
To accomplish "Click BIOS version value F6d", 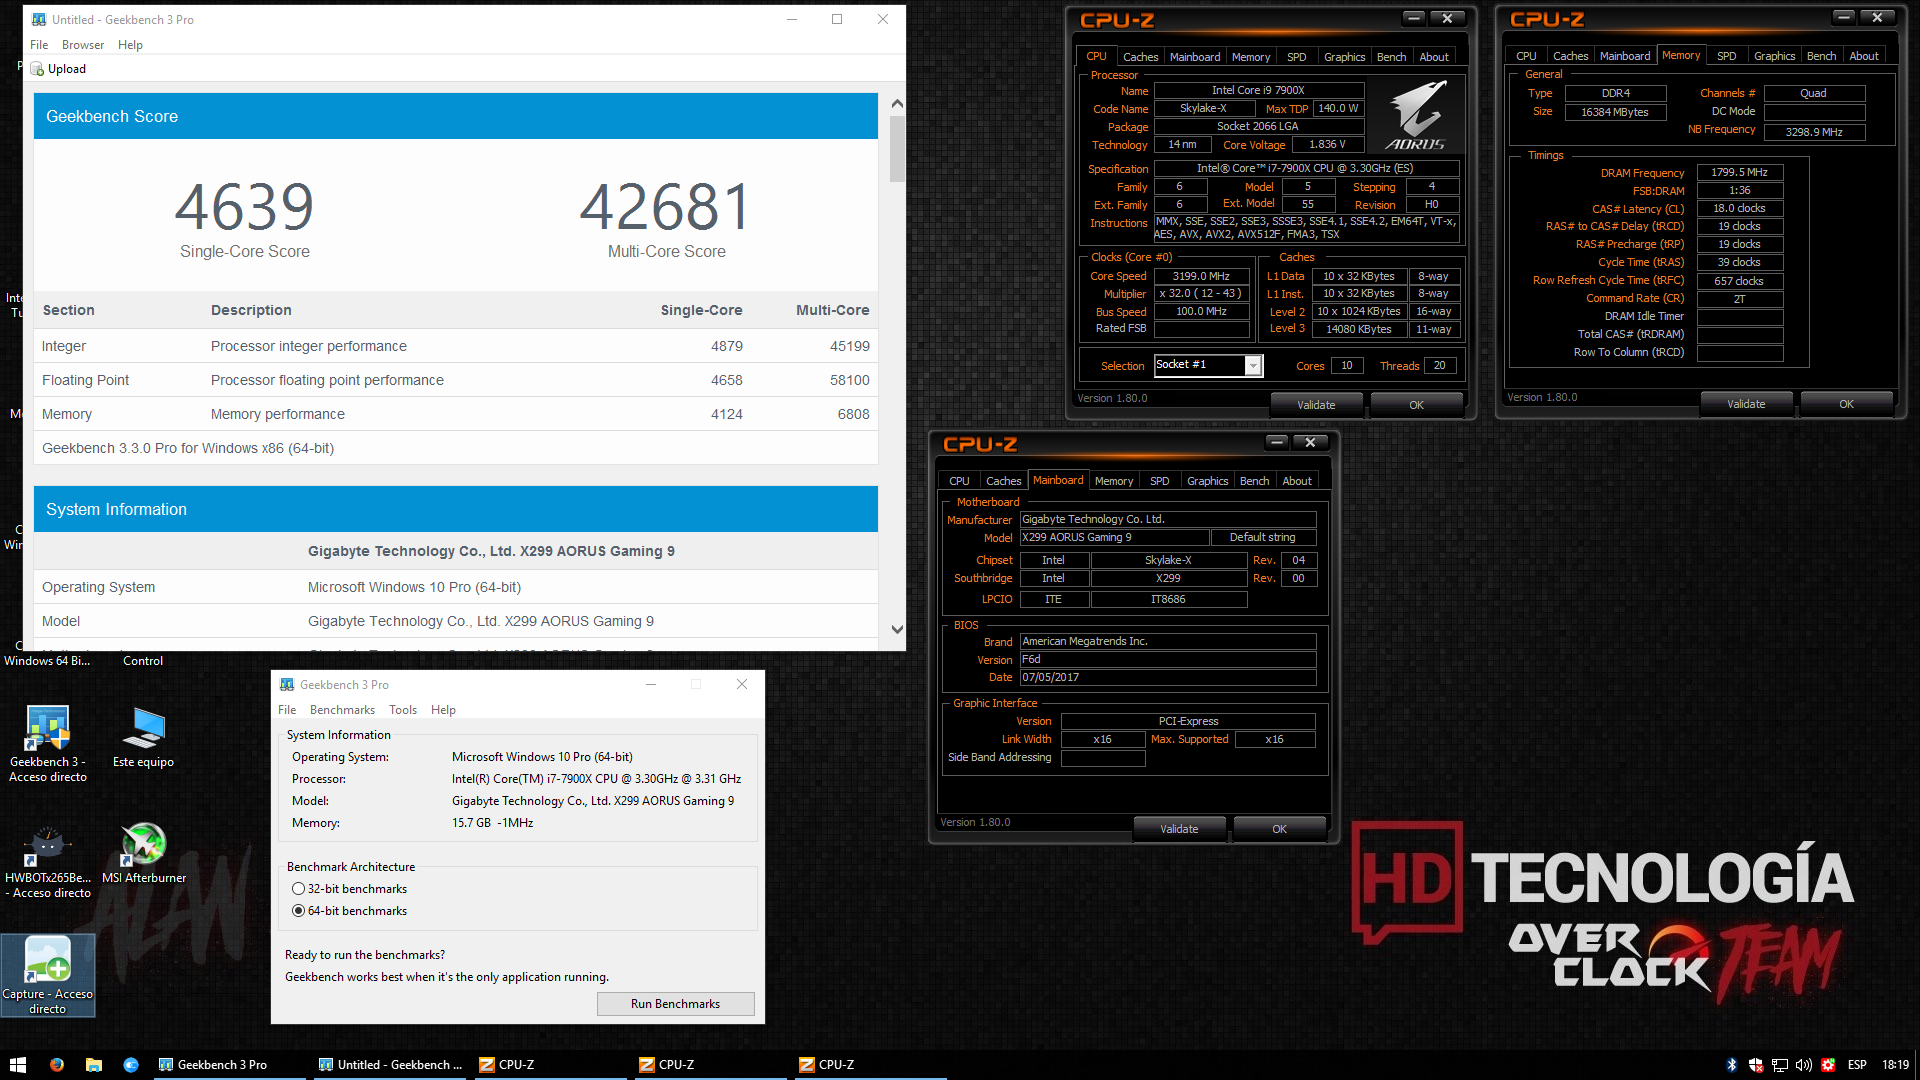I will click(1167, 660).
